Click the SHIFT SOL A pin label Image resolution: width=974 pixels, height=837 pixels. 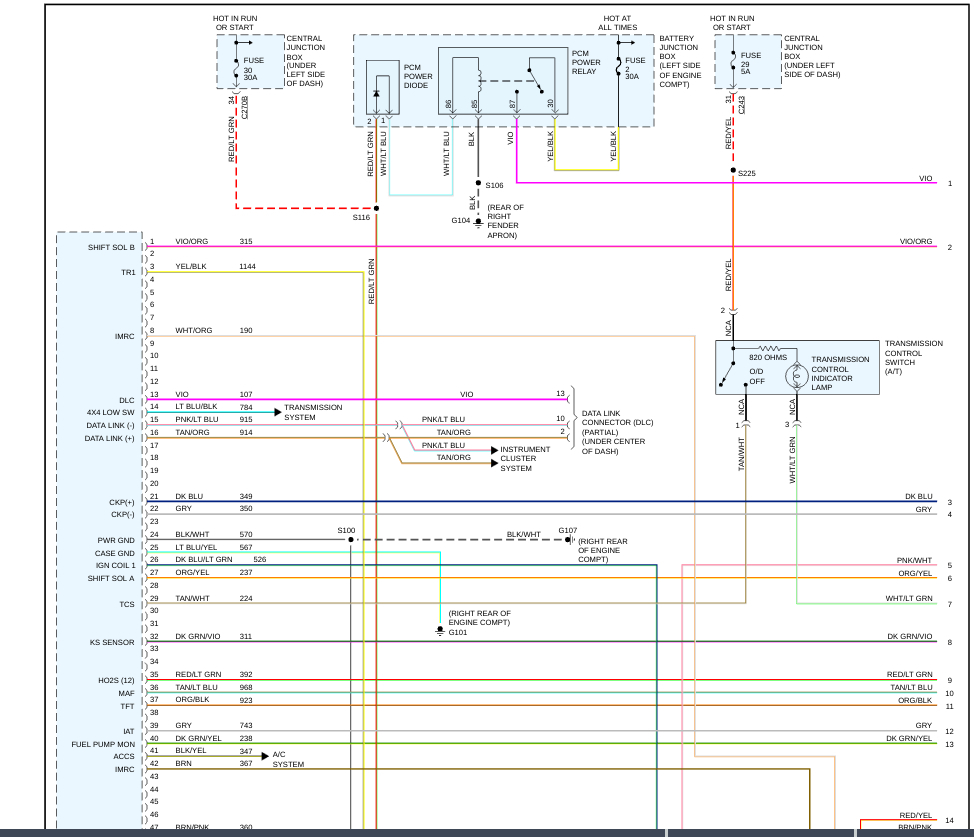point(111,579)
